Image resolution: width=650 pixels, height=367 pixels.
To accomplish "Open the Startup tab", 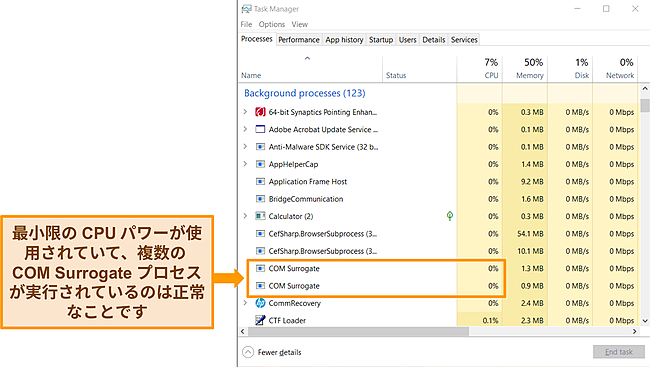I will 381,40.
